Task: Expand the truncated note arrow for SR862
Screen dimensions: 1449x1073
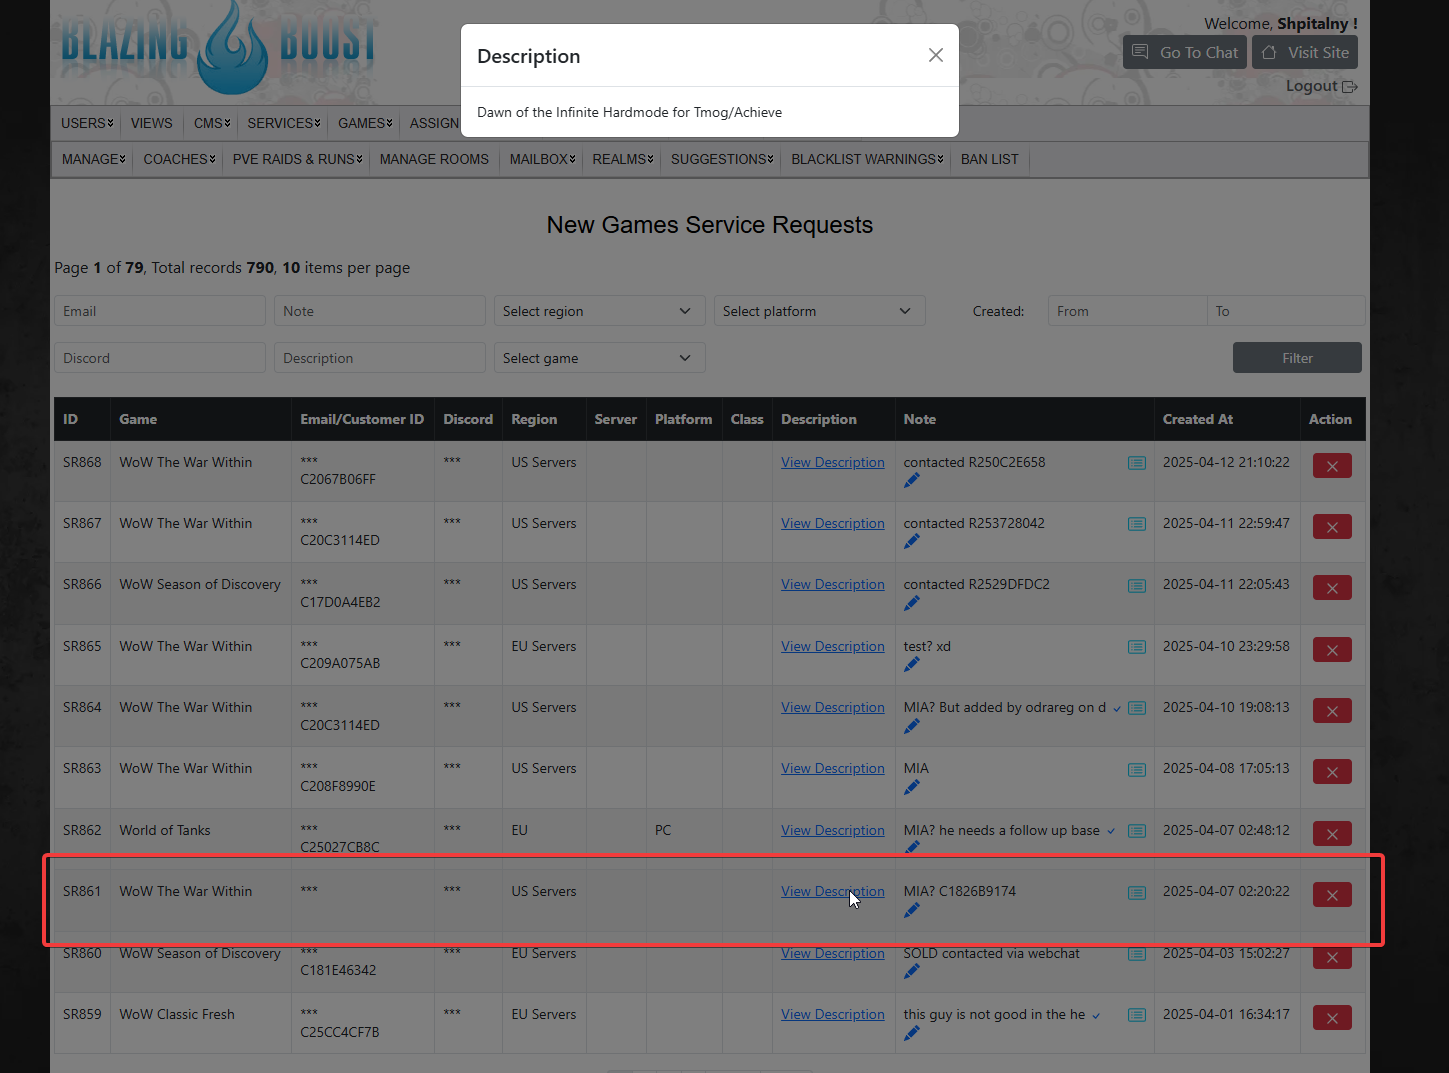Action: click(x=1111, y=832)
